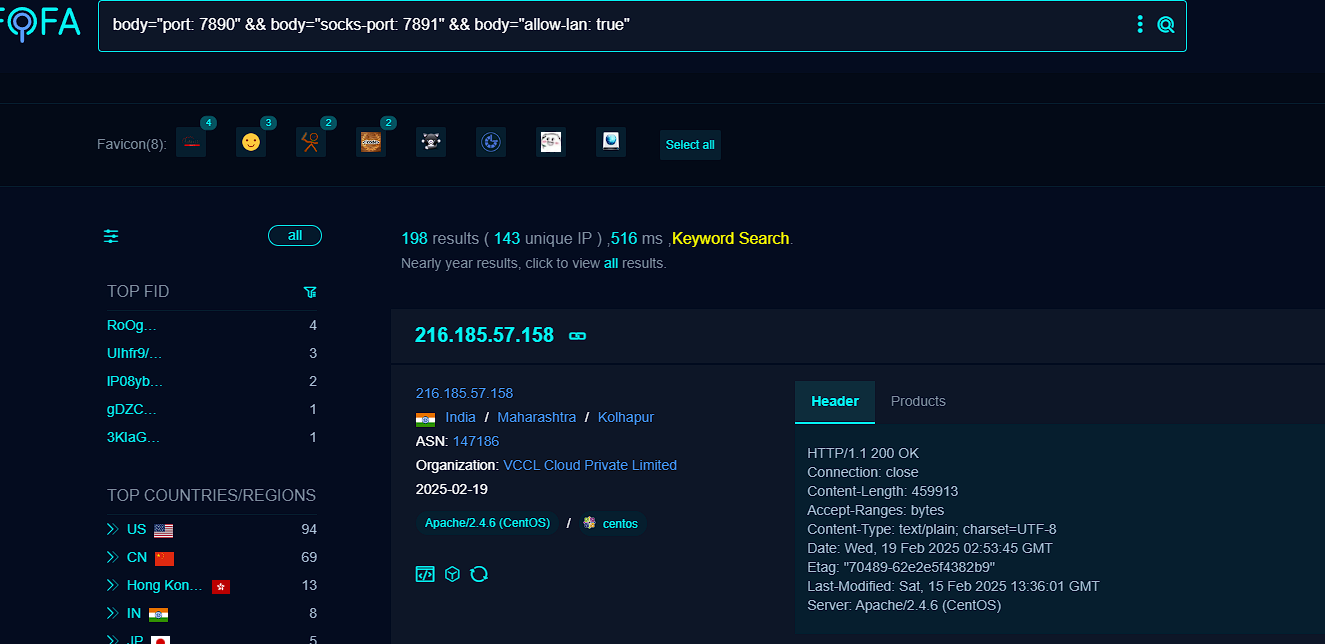Click the search magnifier icon in query bar
Viewport: 1325px width, 644px height.
point(1165,25)
